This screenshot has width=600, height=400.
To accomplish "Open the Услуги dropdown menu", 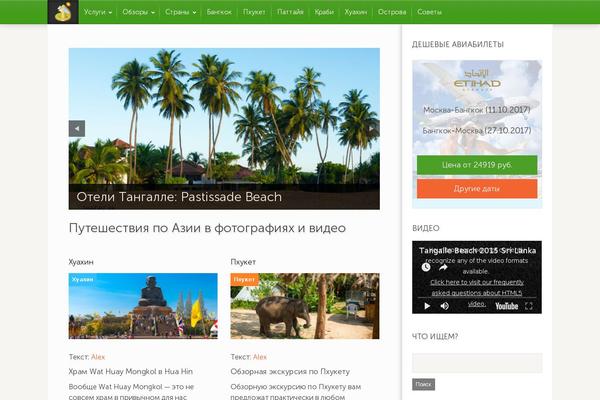I will click(98, 12).
